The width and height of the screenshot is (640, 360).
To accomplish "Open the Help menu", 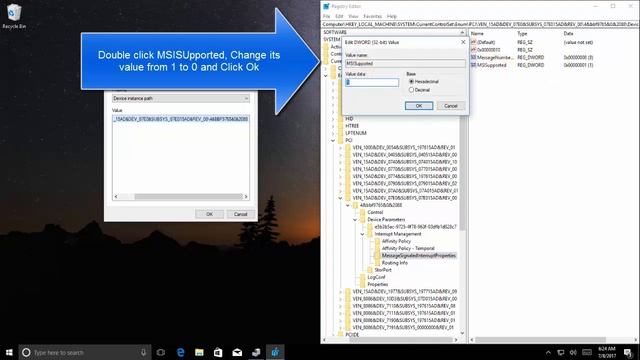I will (392, 16).
